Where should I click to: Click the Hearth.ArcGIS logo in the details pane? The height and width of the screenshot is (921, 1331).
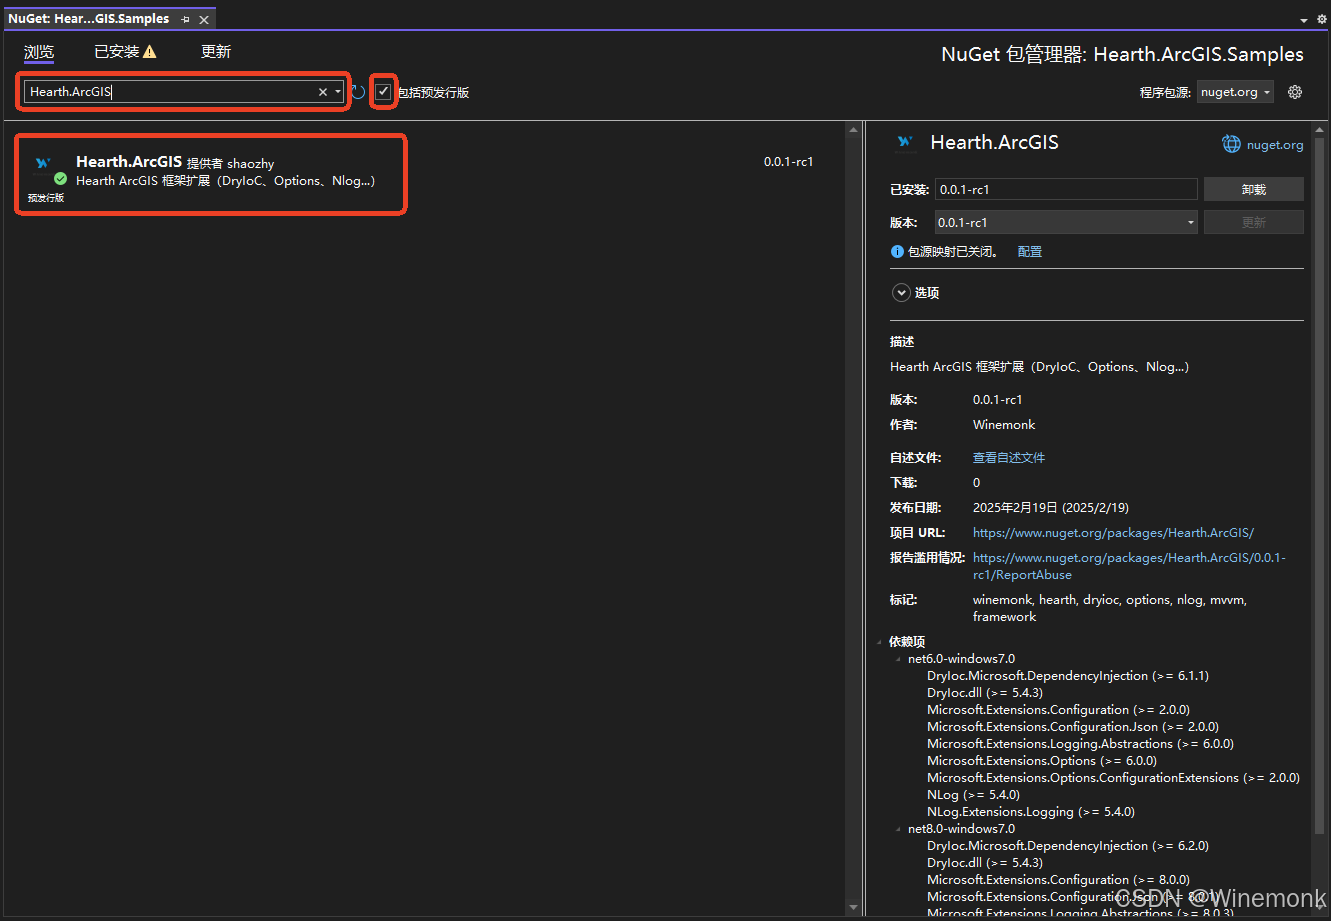click(906, 143)
